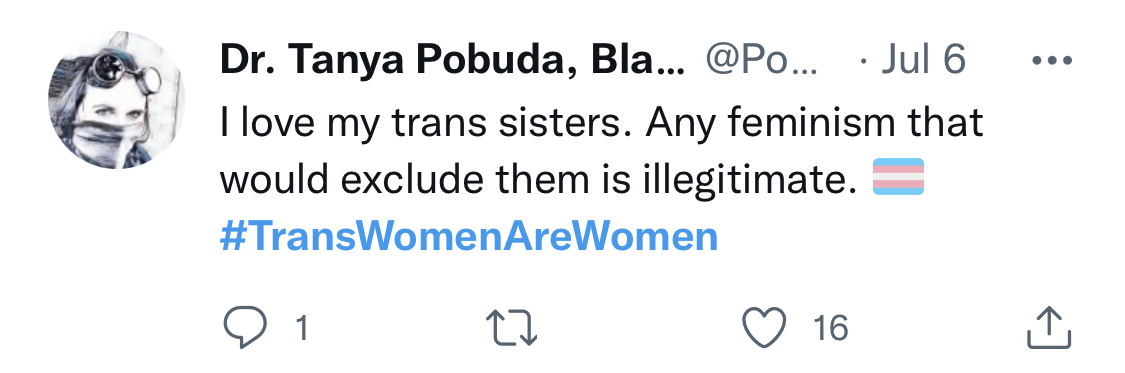Image resolution: width=1125 pixels, height=373 pixels.
Task: Retweet the post using the arrows icon
Action: [x=512, y=329]
